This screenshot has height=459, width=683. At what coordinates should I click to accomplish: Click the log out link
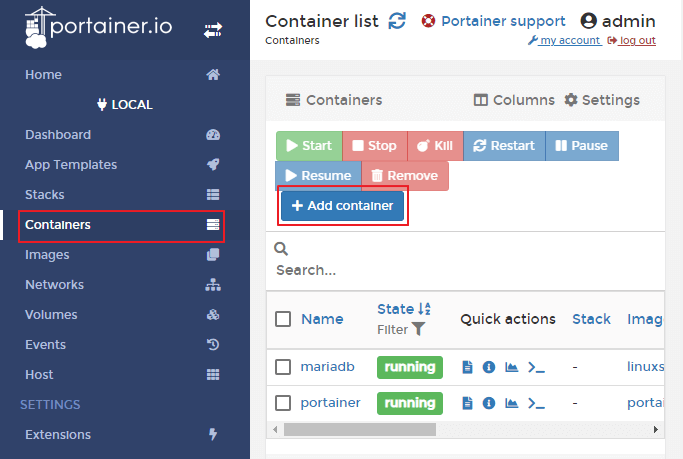[632, 40]
